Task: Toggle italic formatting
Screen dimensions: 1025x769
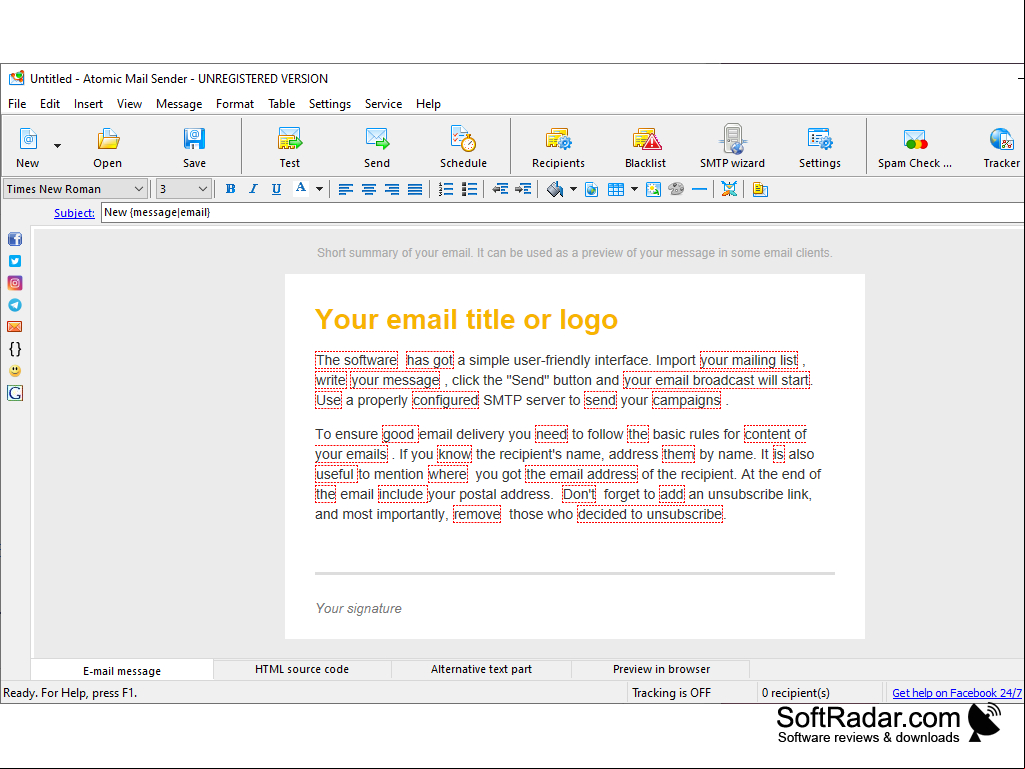Action: [x=254, y=189]
